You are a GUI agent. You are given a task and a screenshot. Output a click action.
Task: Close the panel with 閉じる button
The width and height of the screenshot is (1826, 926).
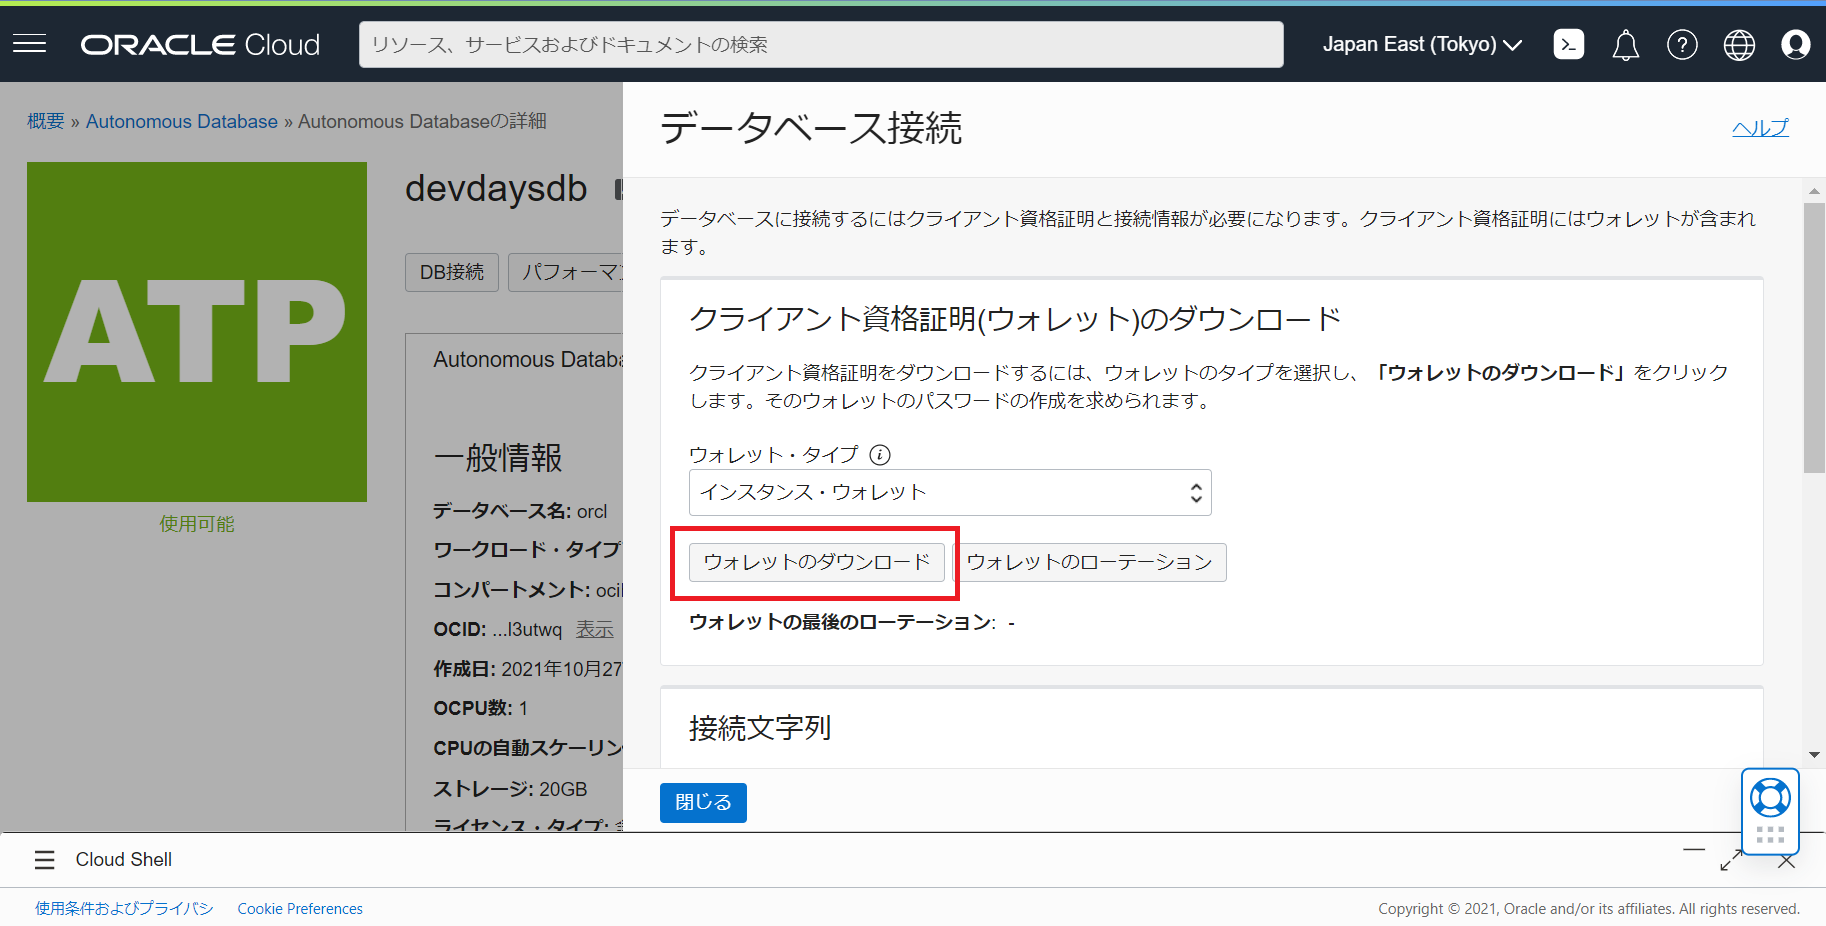click(x=703, y=802)
